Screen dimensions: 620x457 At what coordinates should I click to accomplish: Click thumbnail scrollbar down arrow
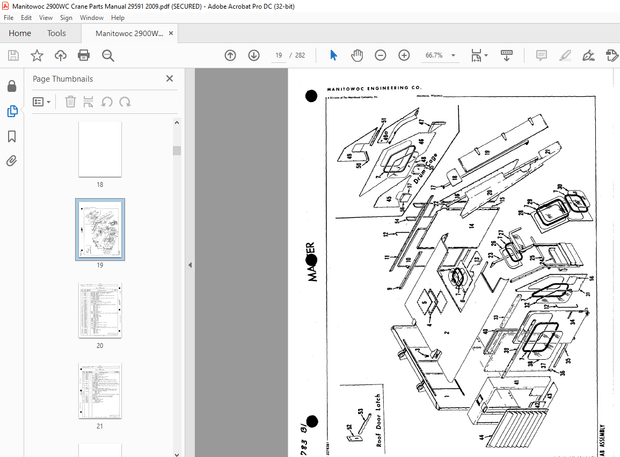pos(177,454)
